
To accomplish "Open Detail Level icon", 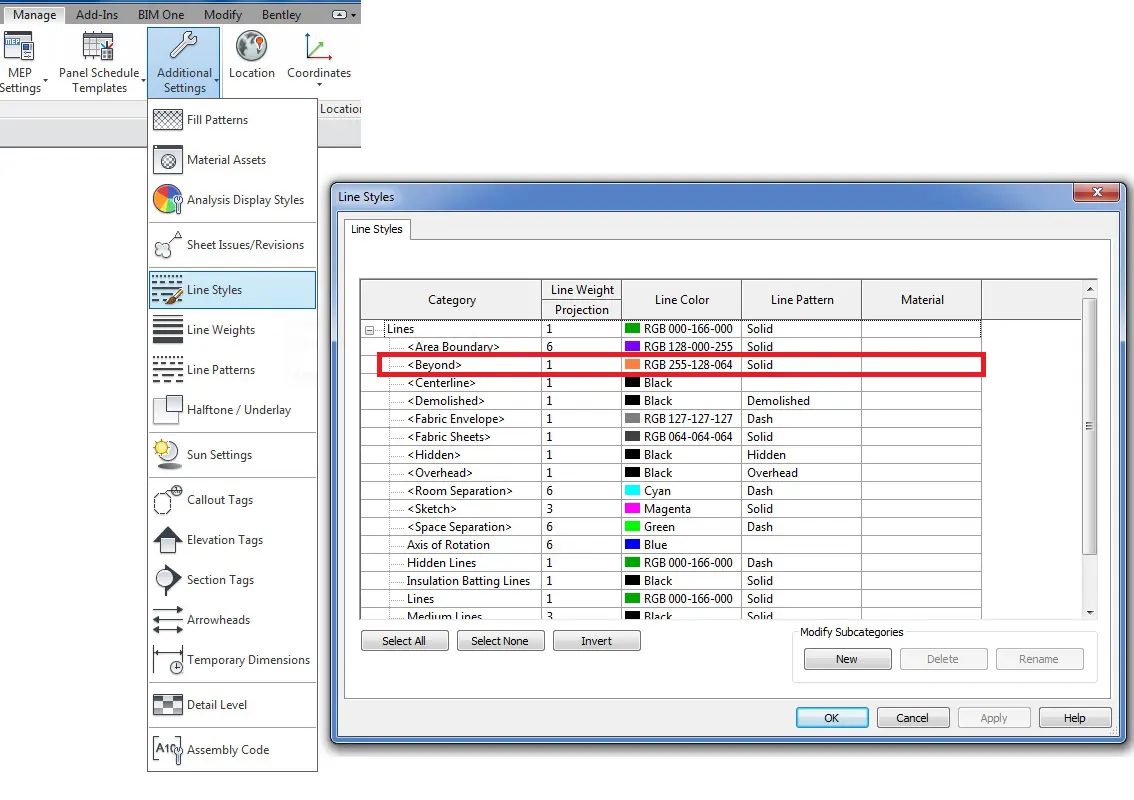I will pos(168,705).
